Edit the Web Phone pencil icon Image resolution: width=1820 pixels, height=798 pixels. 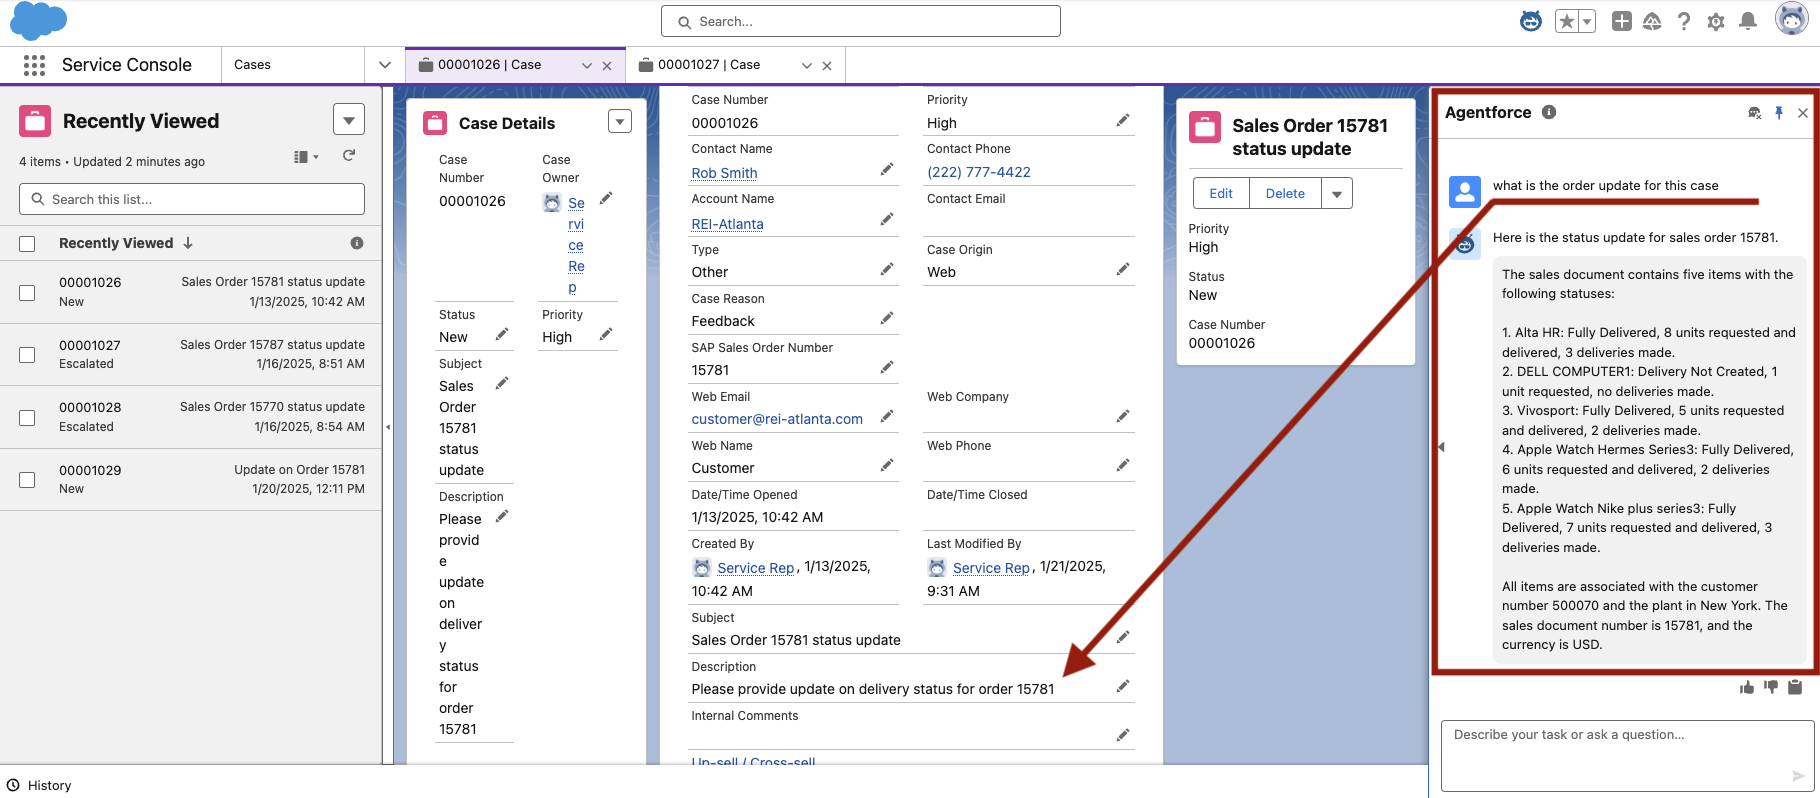pos(1123,465)
